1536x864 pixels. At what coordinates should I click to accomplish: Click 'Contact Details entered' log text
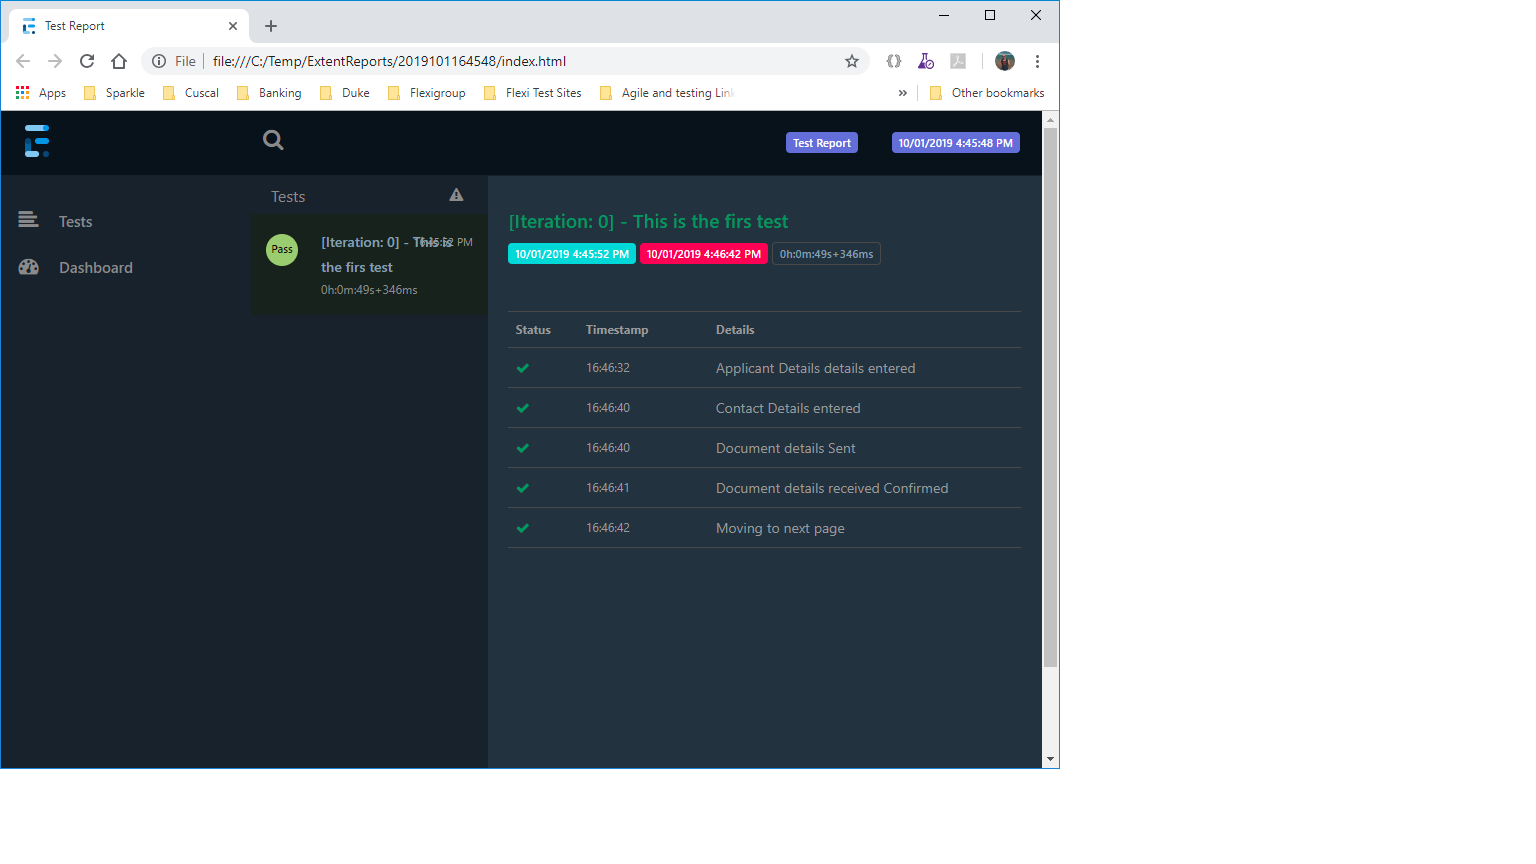tap(788, 408)
